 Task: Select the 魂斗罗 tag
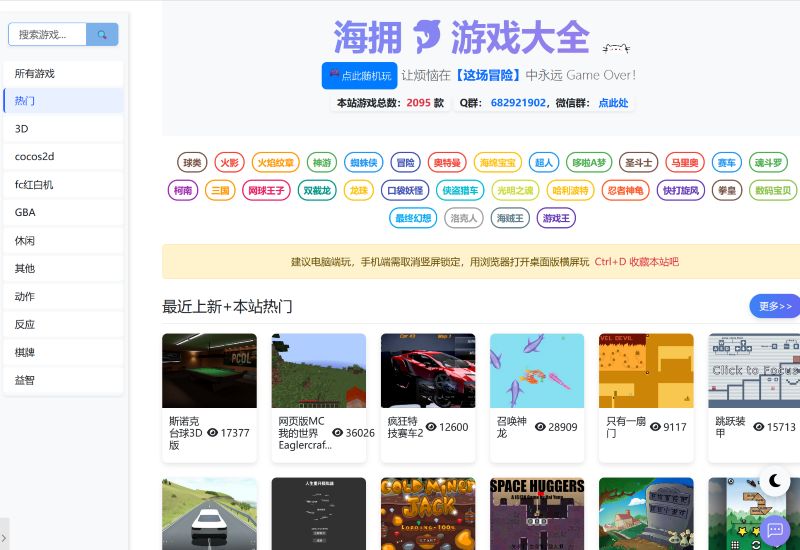(x=768, y=163)
